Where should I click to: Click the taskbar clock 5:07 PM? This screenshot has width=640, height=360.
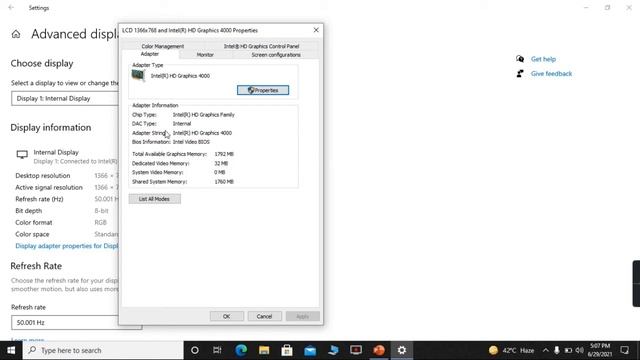tap(599, 350)
